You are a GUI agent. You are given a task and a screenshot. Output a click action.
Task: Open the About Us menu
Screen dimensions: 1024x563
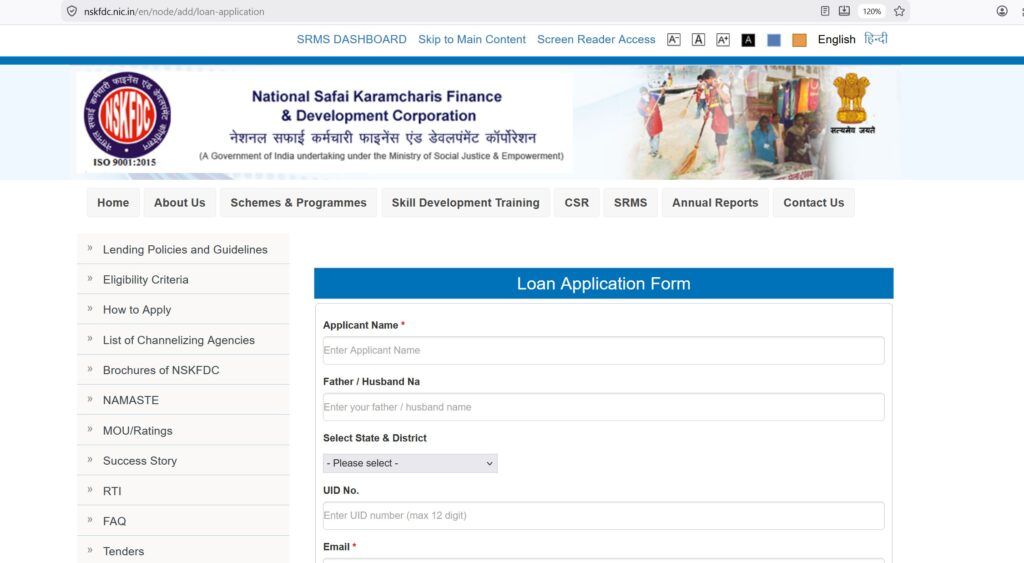point(180,202)
